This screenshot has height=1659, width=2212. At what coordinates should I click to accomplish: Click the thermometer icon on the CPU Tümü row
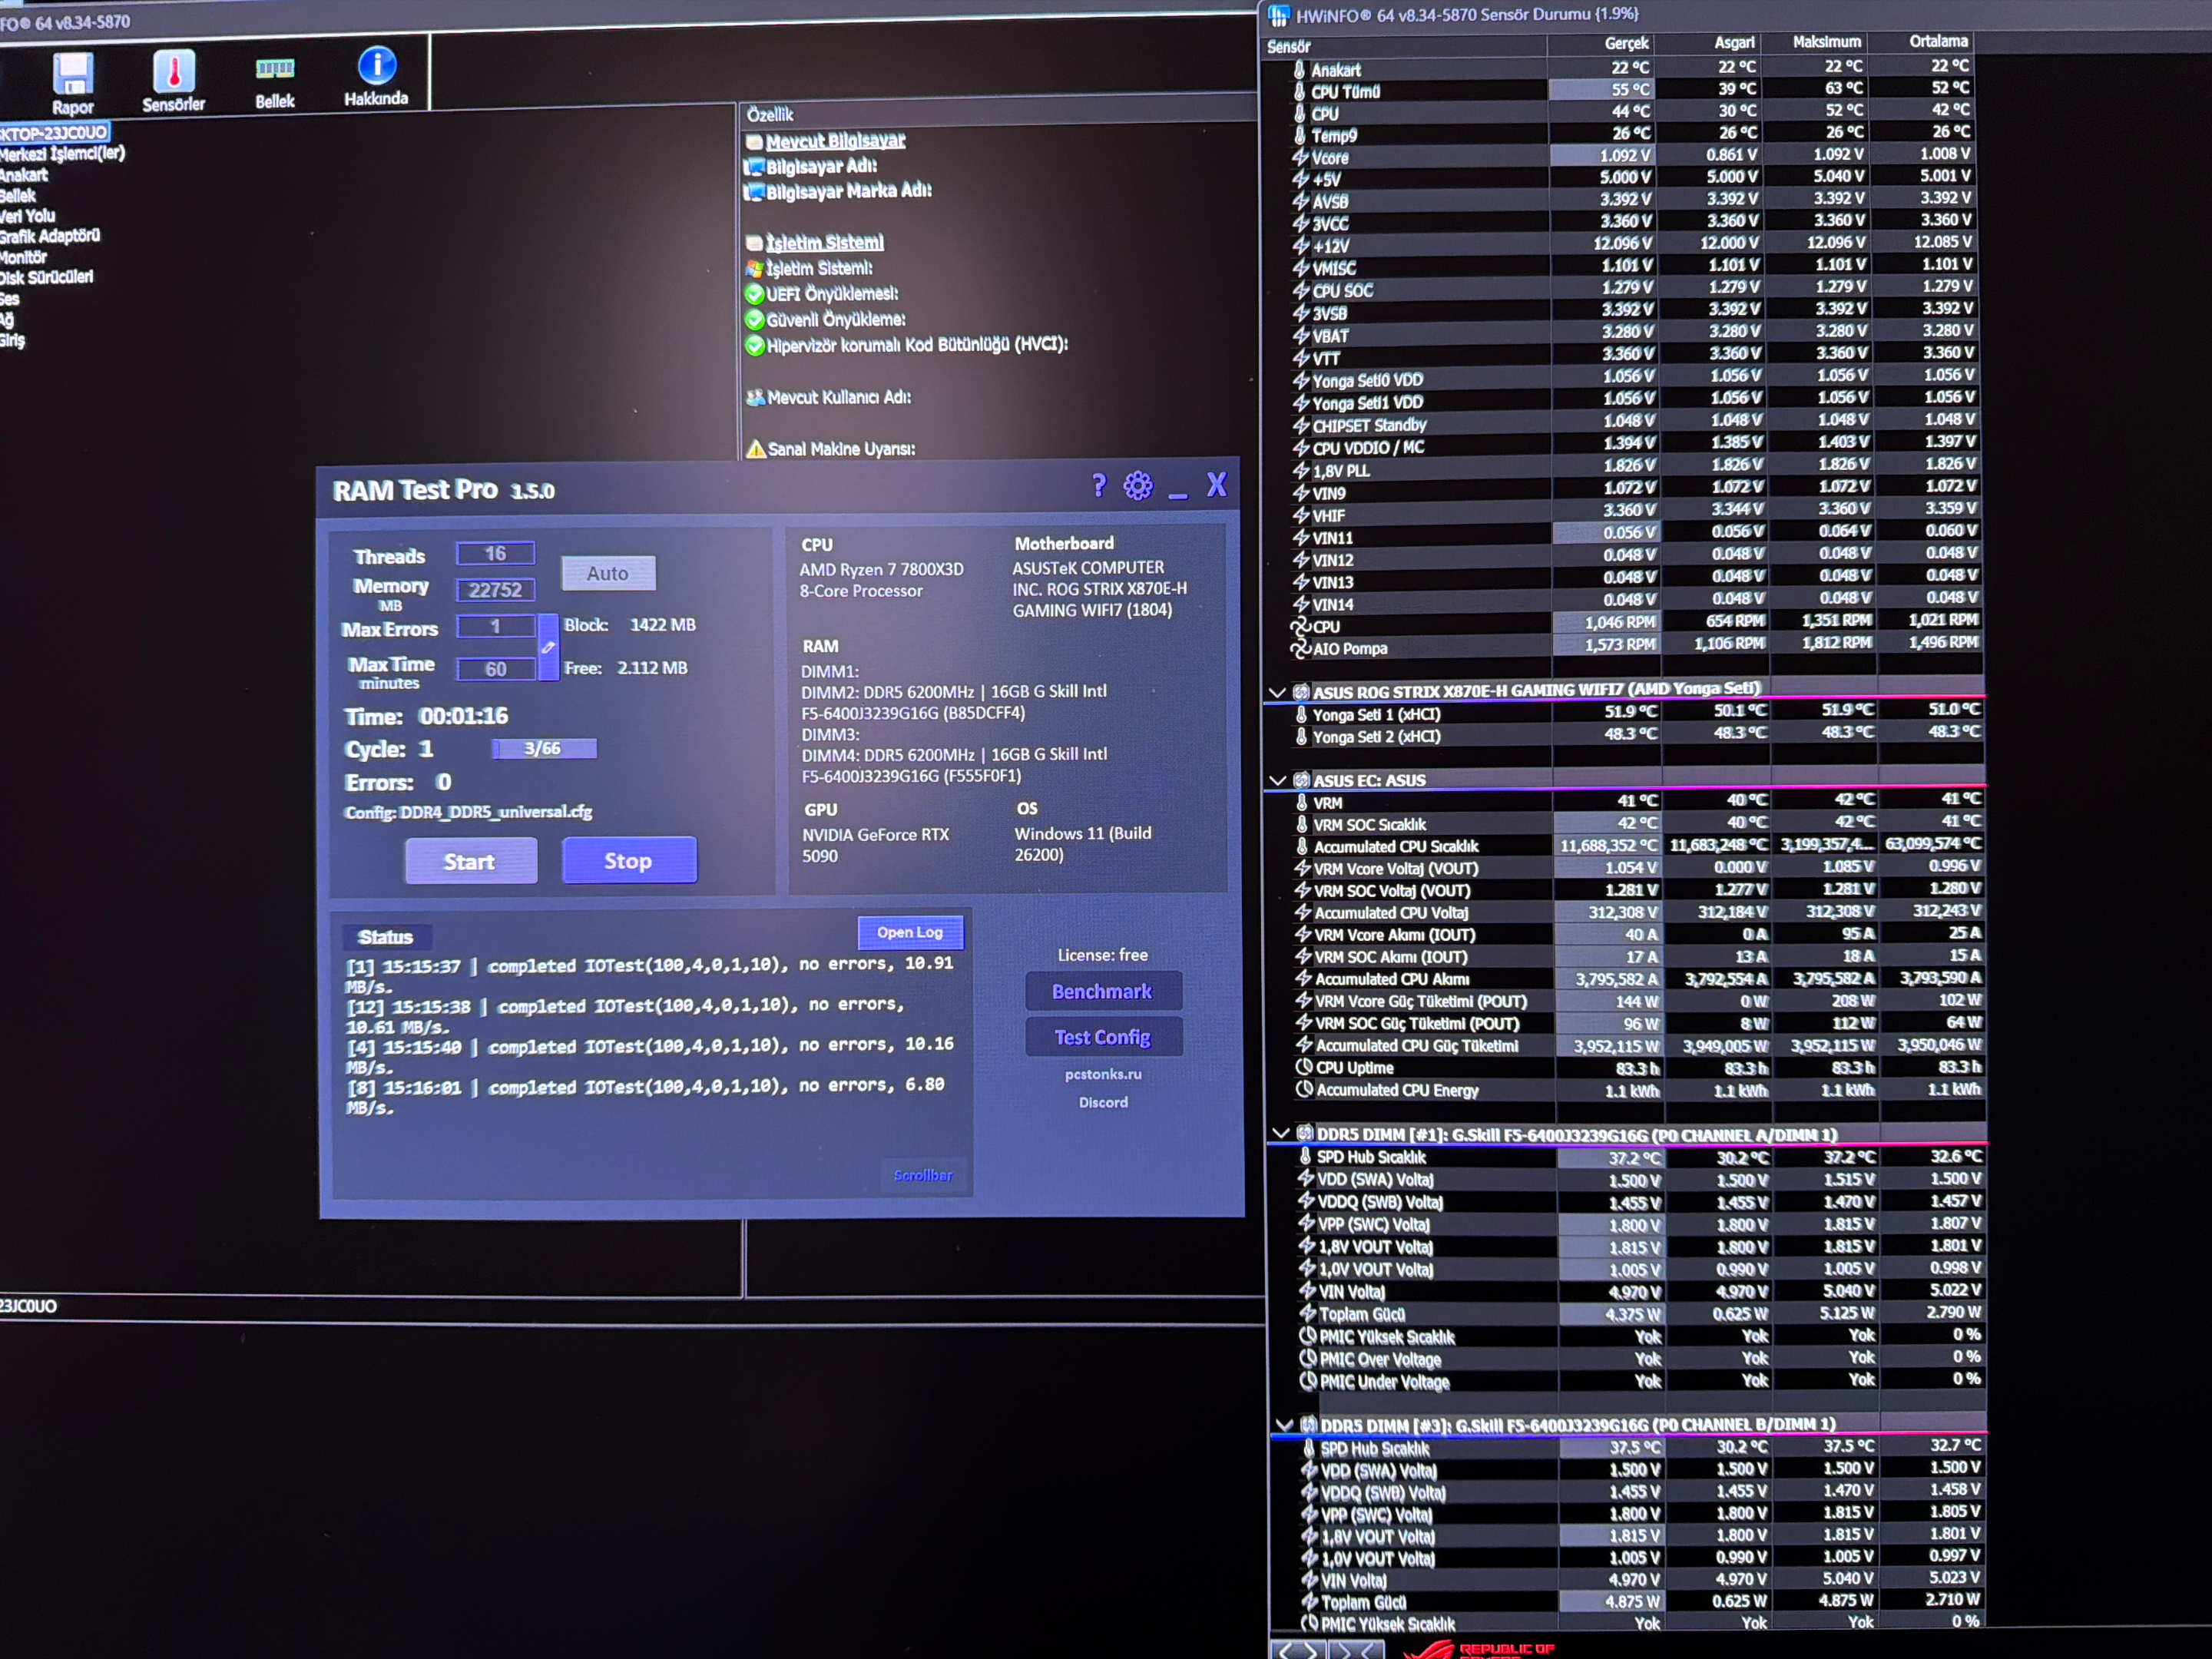click(x=1299, y=92)
